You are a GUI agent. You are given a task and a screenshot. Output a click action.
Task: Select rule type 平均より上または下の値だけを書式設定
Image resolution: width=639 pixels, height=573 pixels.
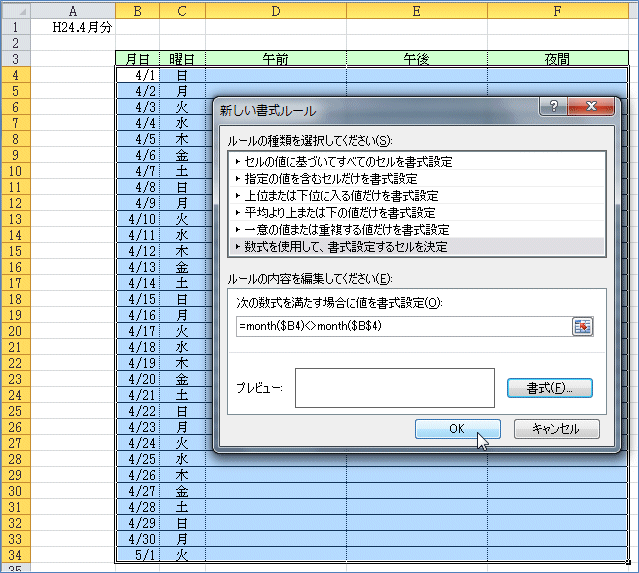click(x=417, y=212)
